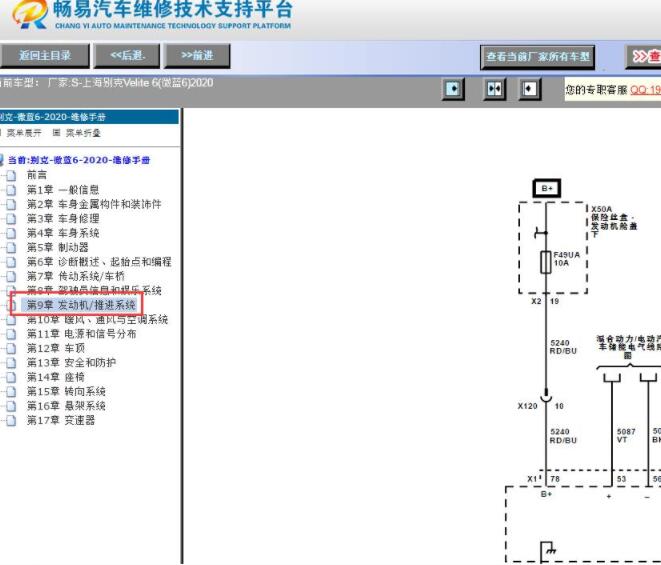The height and width of the screenshot is (565, 661).
Task: Click the B+ box in the diagram
Action: [547, 188]
